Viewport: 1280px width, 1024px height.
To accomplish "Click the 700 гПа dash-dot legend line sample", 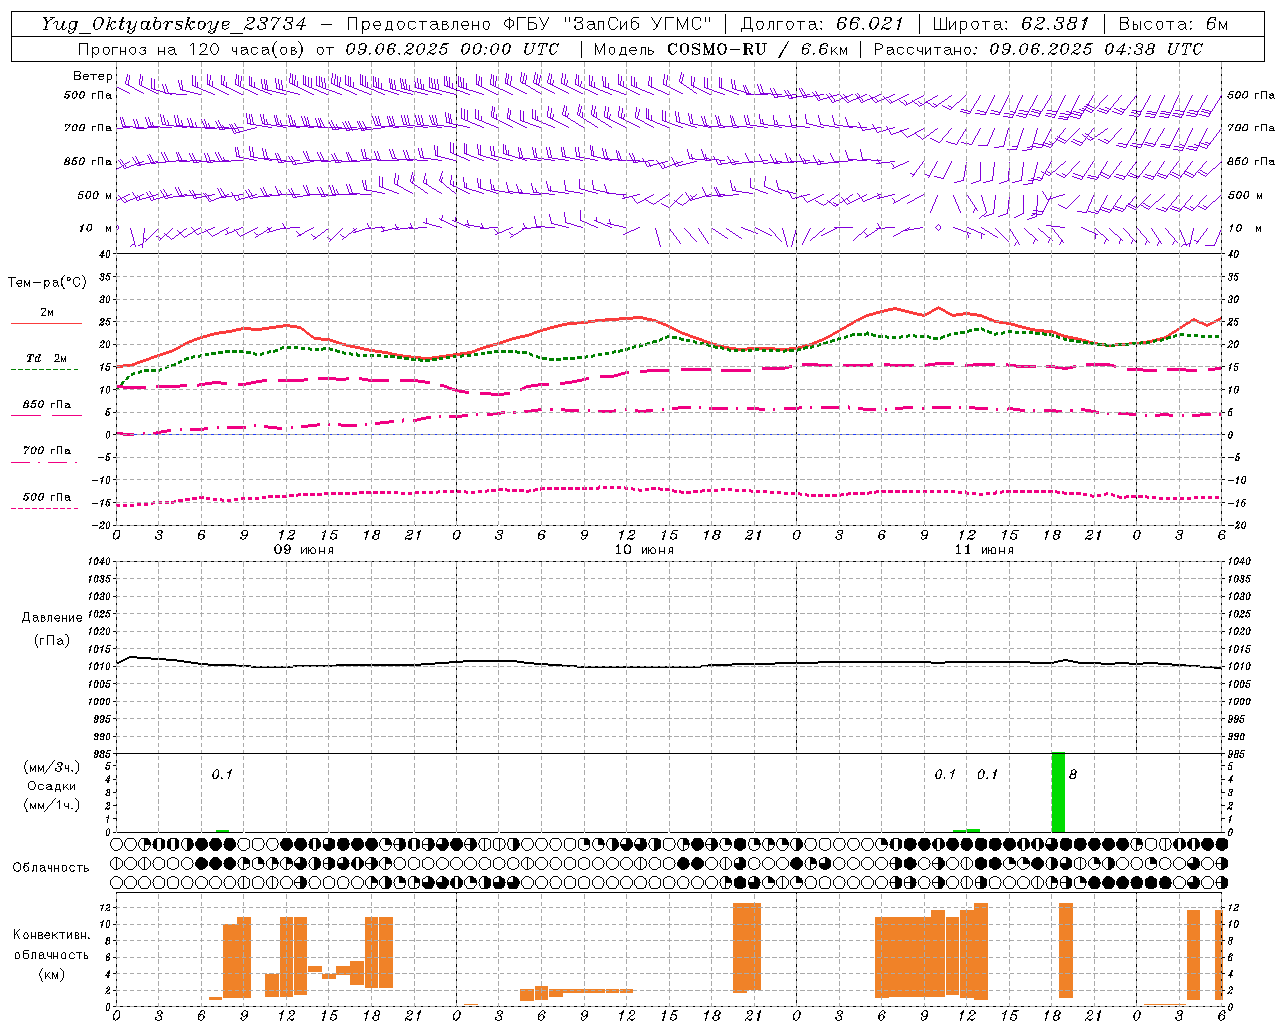I will pyautogui.click(x=45, y=462).
